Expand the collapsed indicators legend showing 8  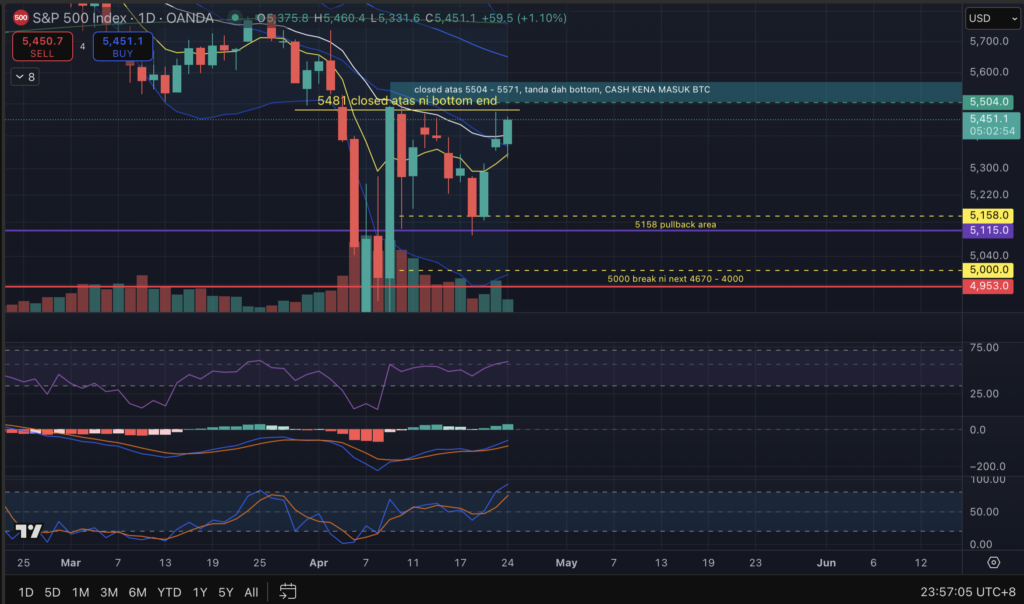pos(25,77)
